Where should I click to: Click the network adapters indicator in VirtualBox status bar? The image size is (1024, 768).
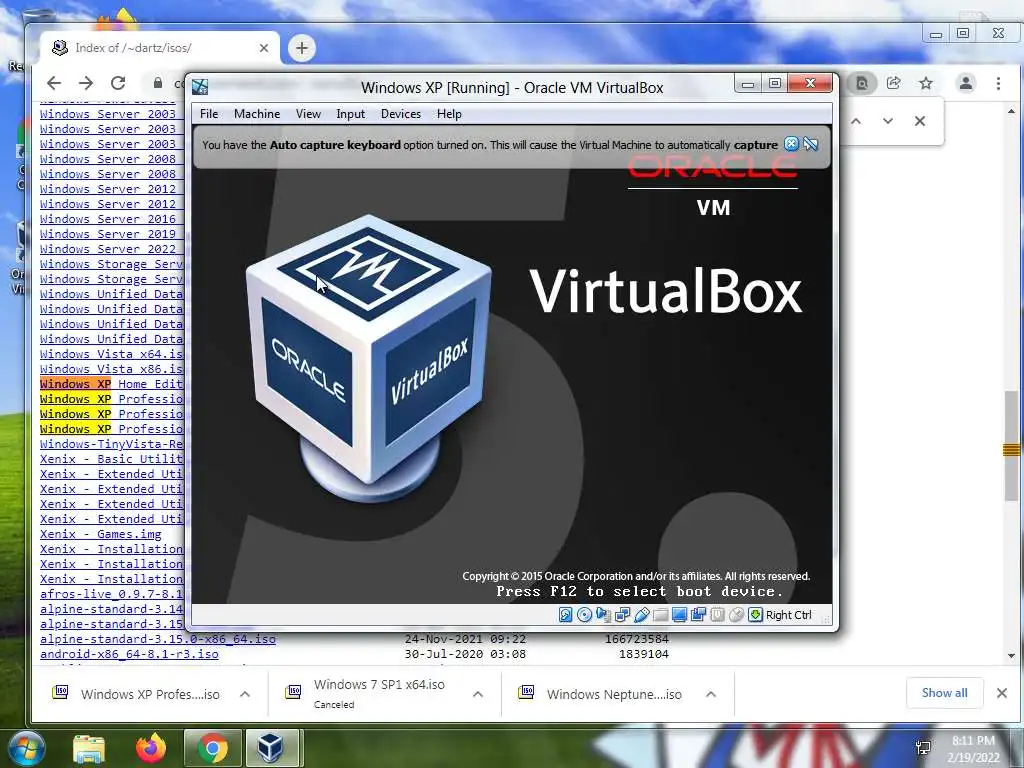[x=622, y=615]
